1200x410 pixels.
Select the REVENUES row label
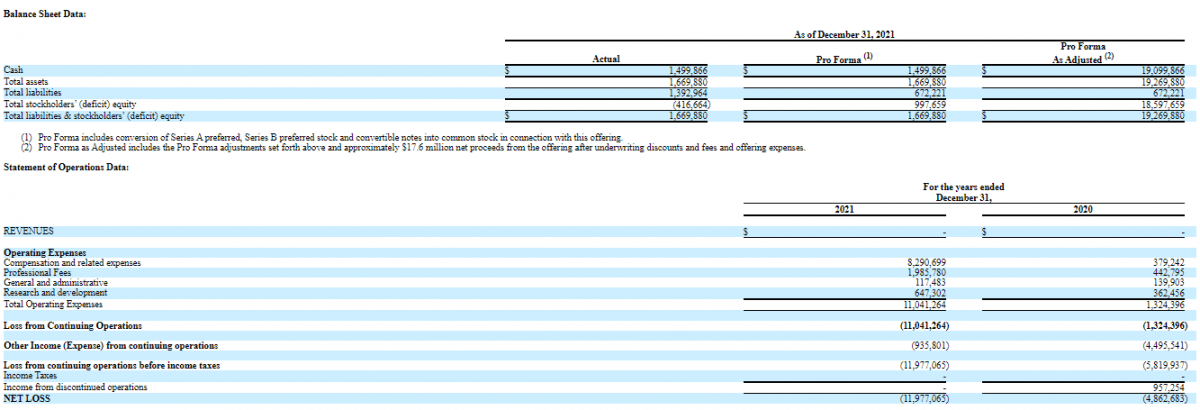pyautogui.click(x=29, y=231)
